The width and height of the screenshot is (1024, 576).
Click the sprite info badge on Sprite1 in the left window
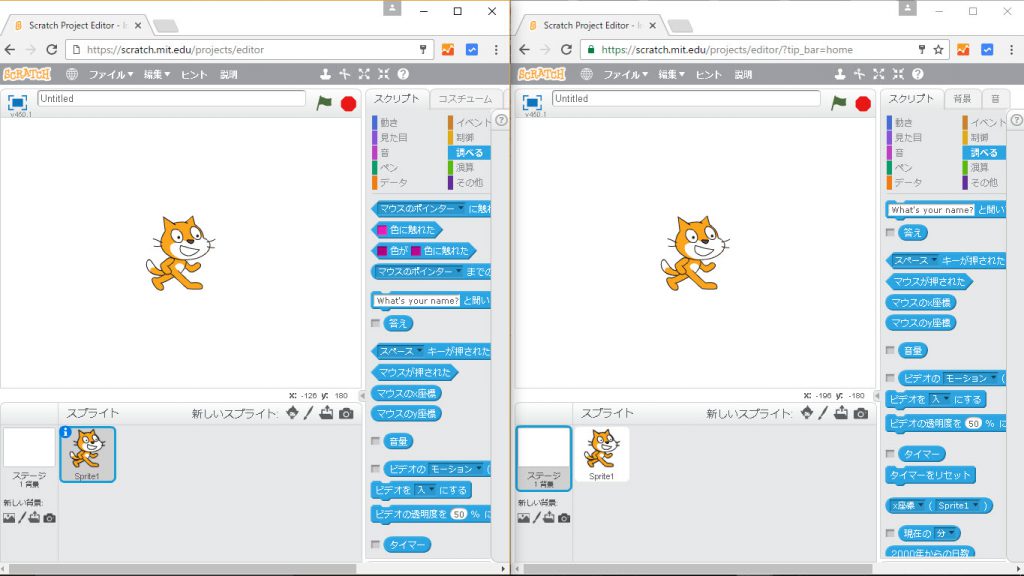[x=66, y=432]
